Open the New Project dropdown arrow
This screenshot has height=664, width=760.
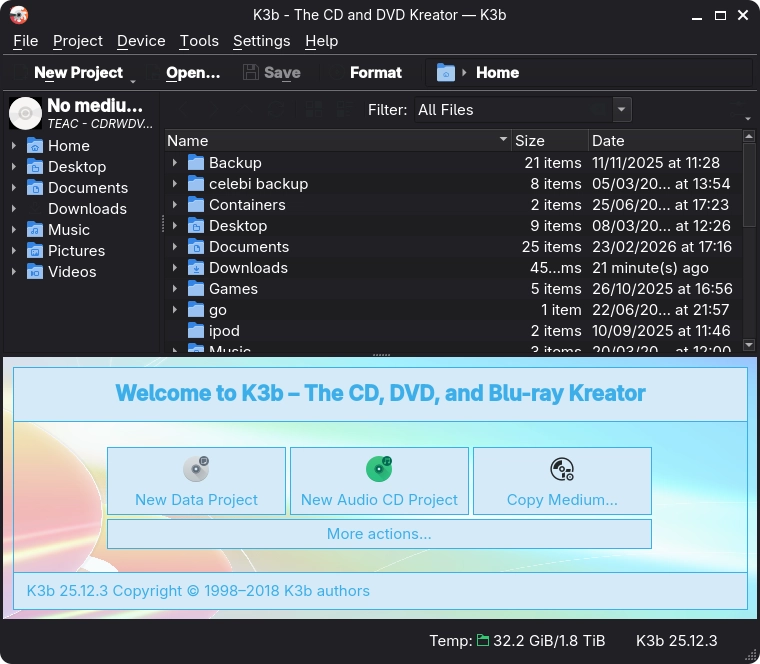[x=133, y=81]
